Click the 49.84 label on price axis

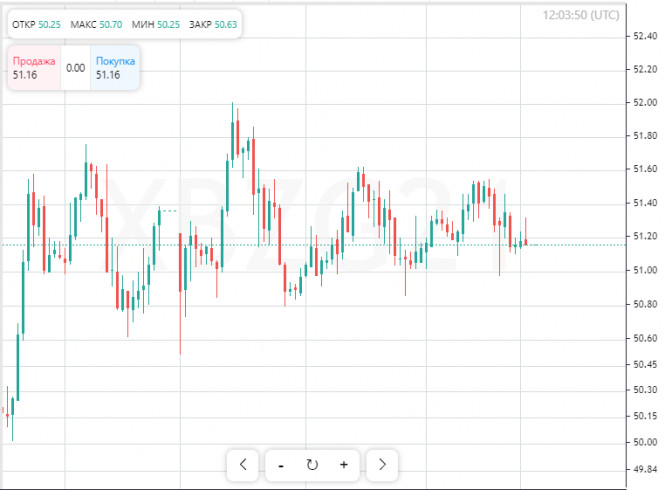tap(645, 469)
